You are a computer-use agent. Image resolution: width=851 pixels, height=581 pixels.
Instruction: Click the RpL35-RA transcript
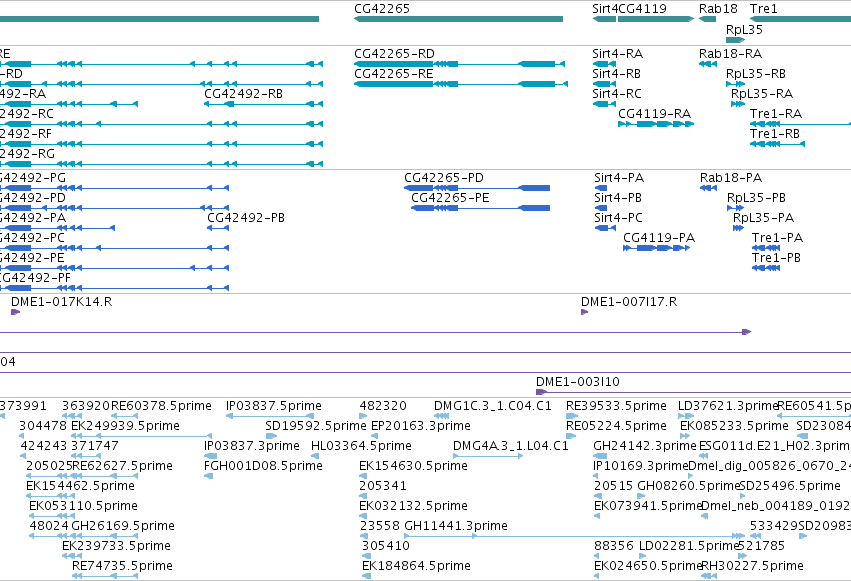pyautogui.click(x=738, y=104)
